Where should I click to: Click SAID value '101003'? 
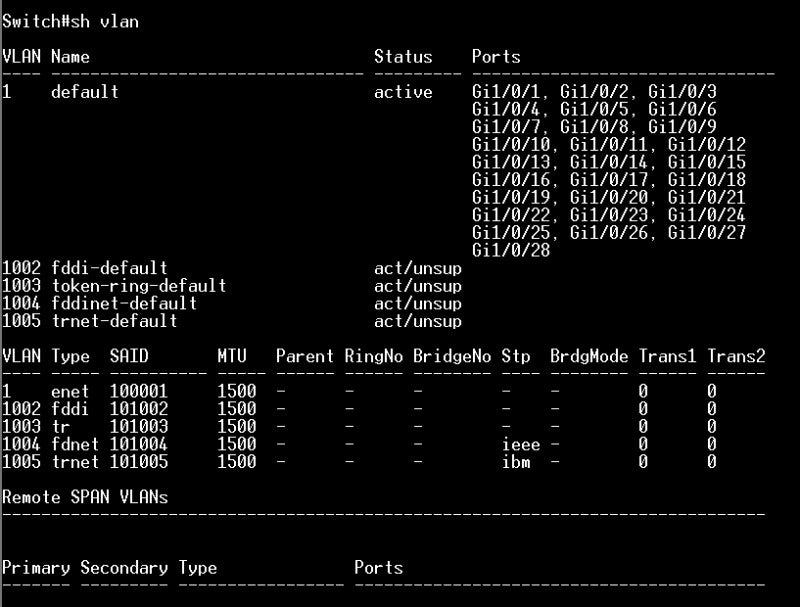click(139, 426)
